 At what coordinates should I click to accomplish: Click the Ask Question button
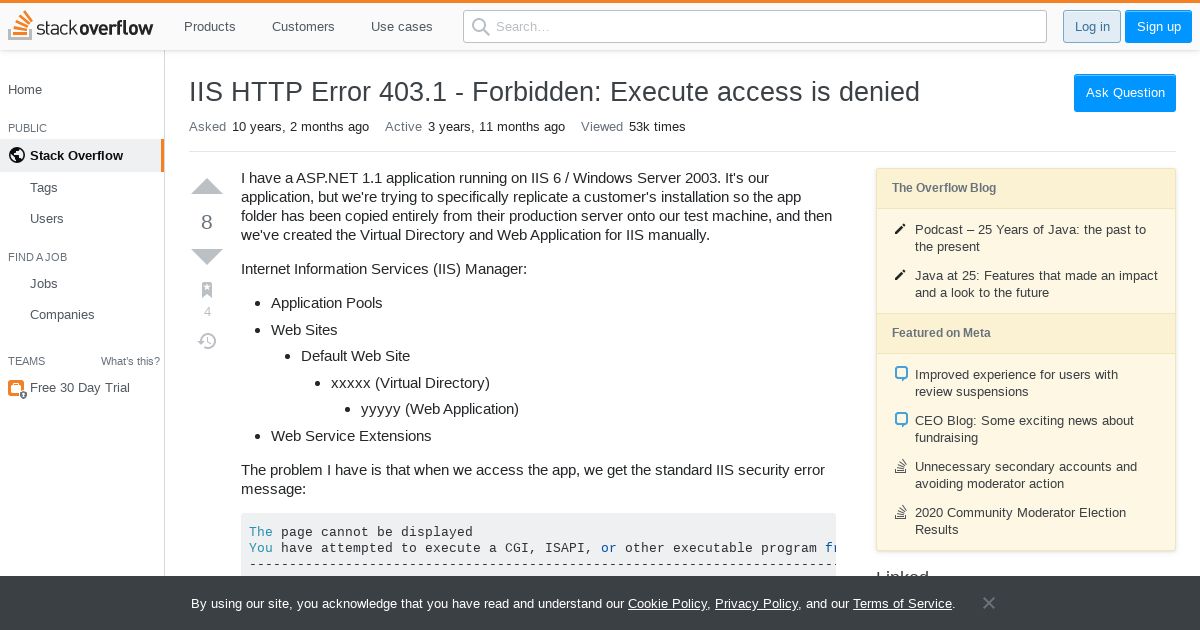[1125, 93]
